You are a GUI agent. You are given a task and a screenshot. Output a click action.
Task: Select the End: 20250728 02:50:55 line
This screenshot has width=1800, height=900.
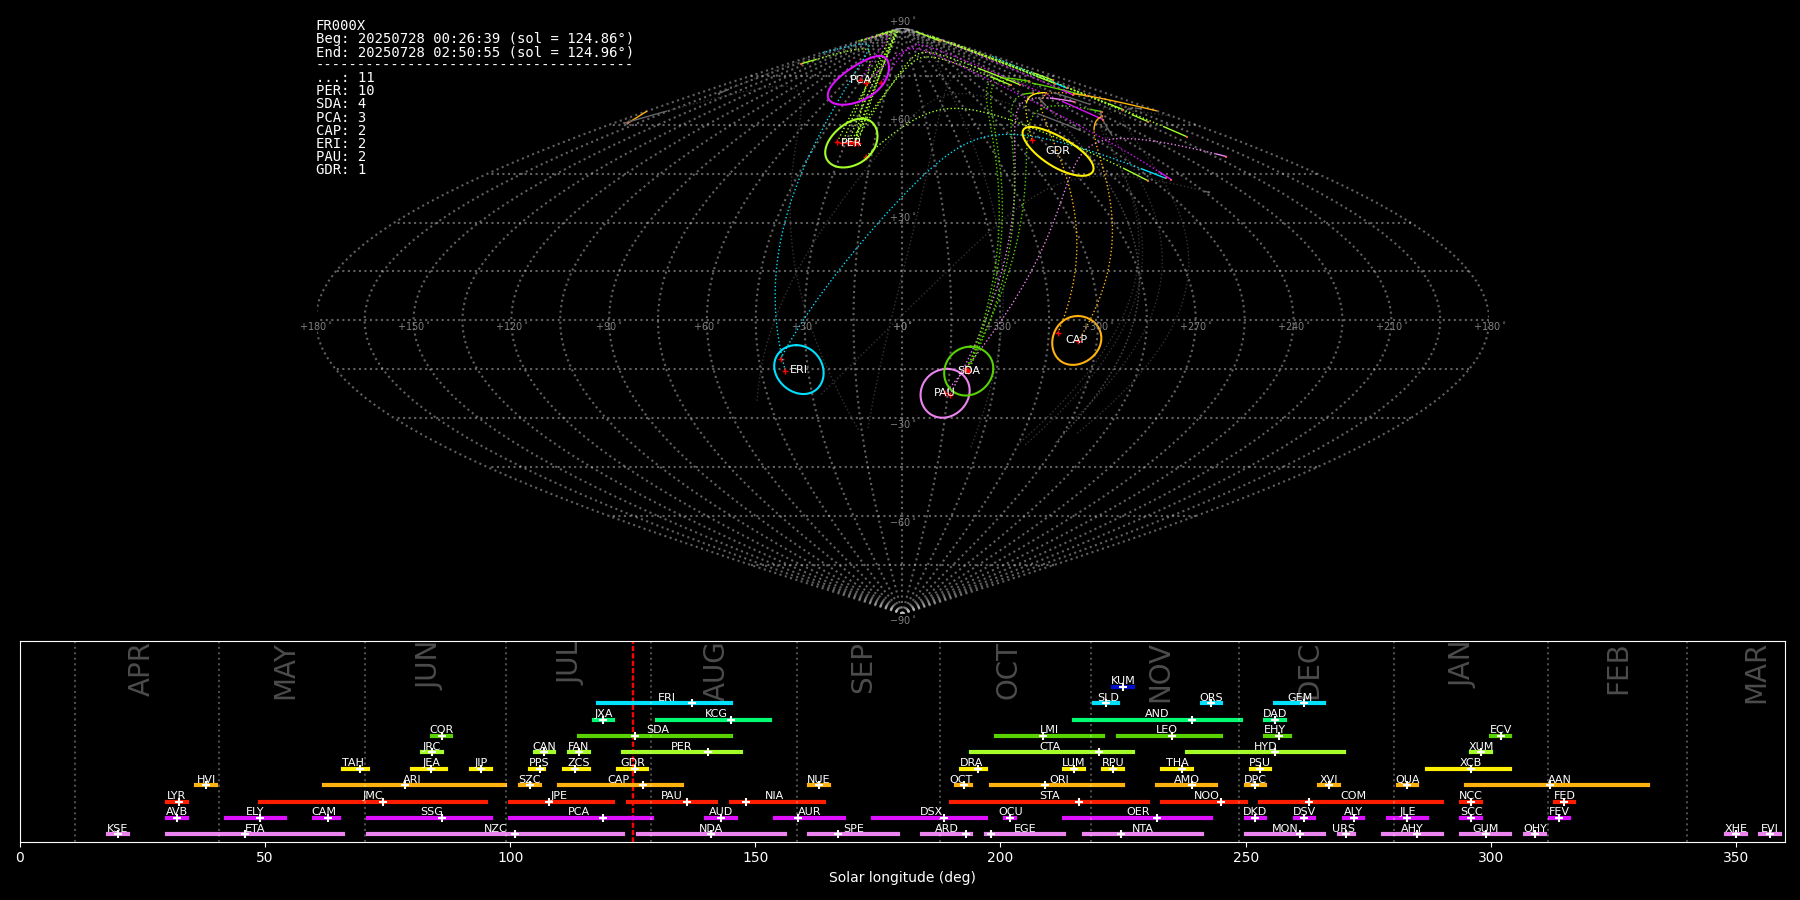tap(475, 52)
